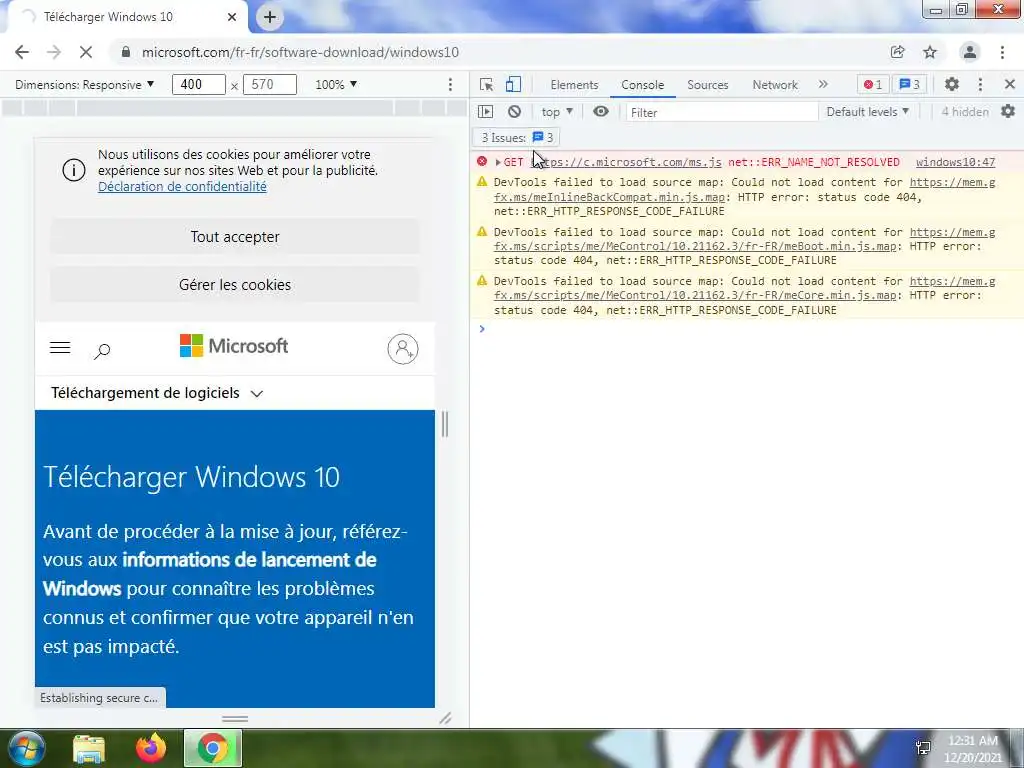Switch to the Elements tab
The image size is (1024, 768).
574,85
